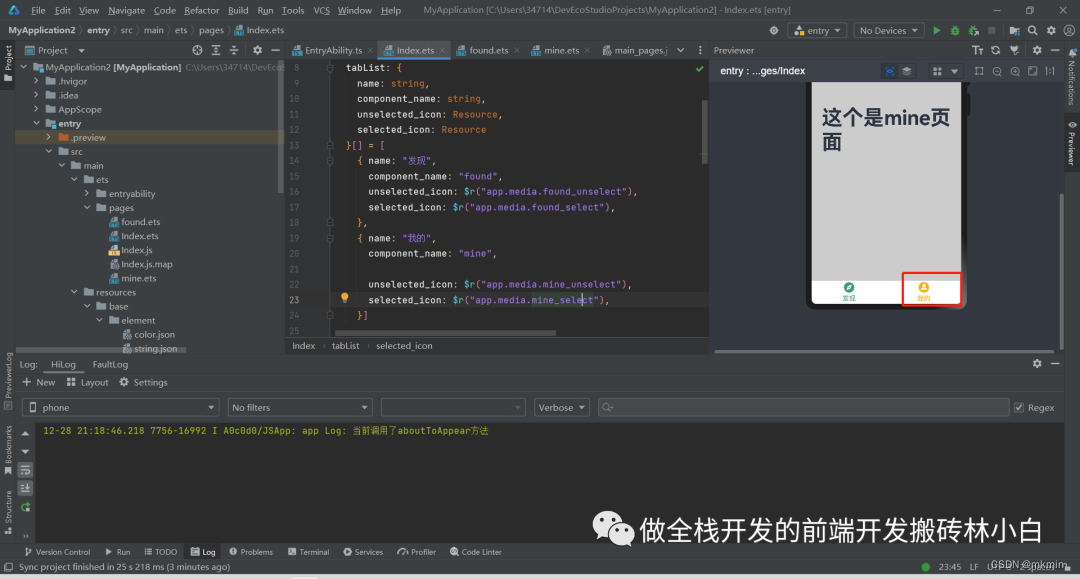Toggle the Structure side panel

[x=8, y=512]
